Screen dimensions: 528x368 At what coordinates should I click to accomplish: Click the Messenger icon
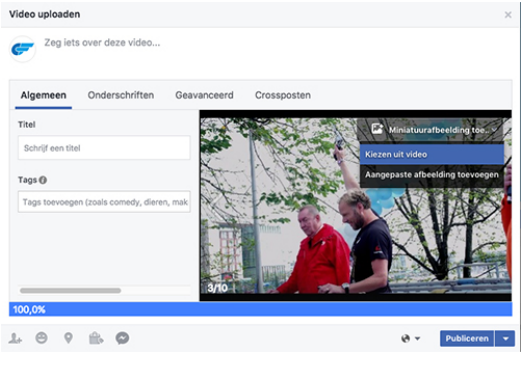click(x=122, y=338)
